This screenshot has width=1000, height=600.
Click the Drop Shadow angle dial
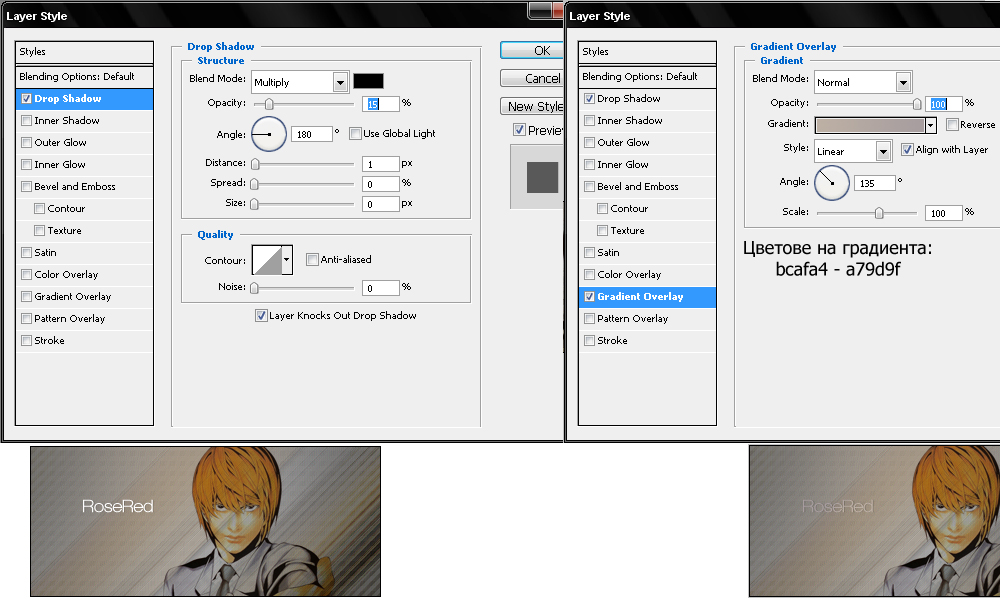pyautogui.click(x=269, y=134)
